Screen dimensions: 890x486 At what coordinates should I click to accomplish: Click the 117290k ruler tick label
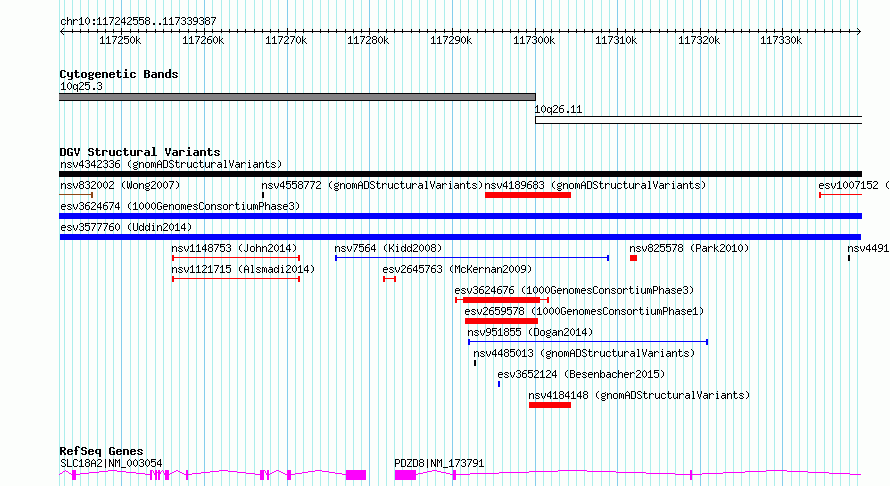click(451, 40)
